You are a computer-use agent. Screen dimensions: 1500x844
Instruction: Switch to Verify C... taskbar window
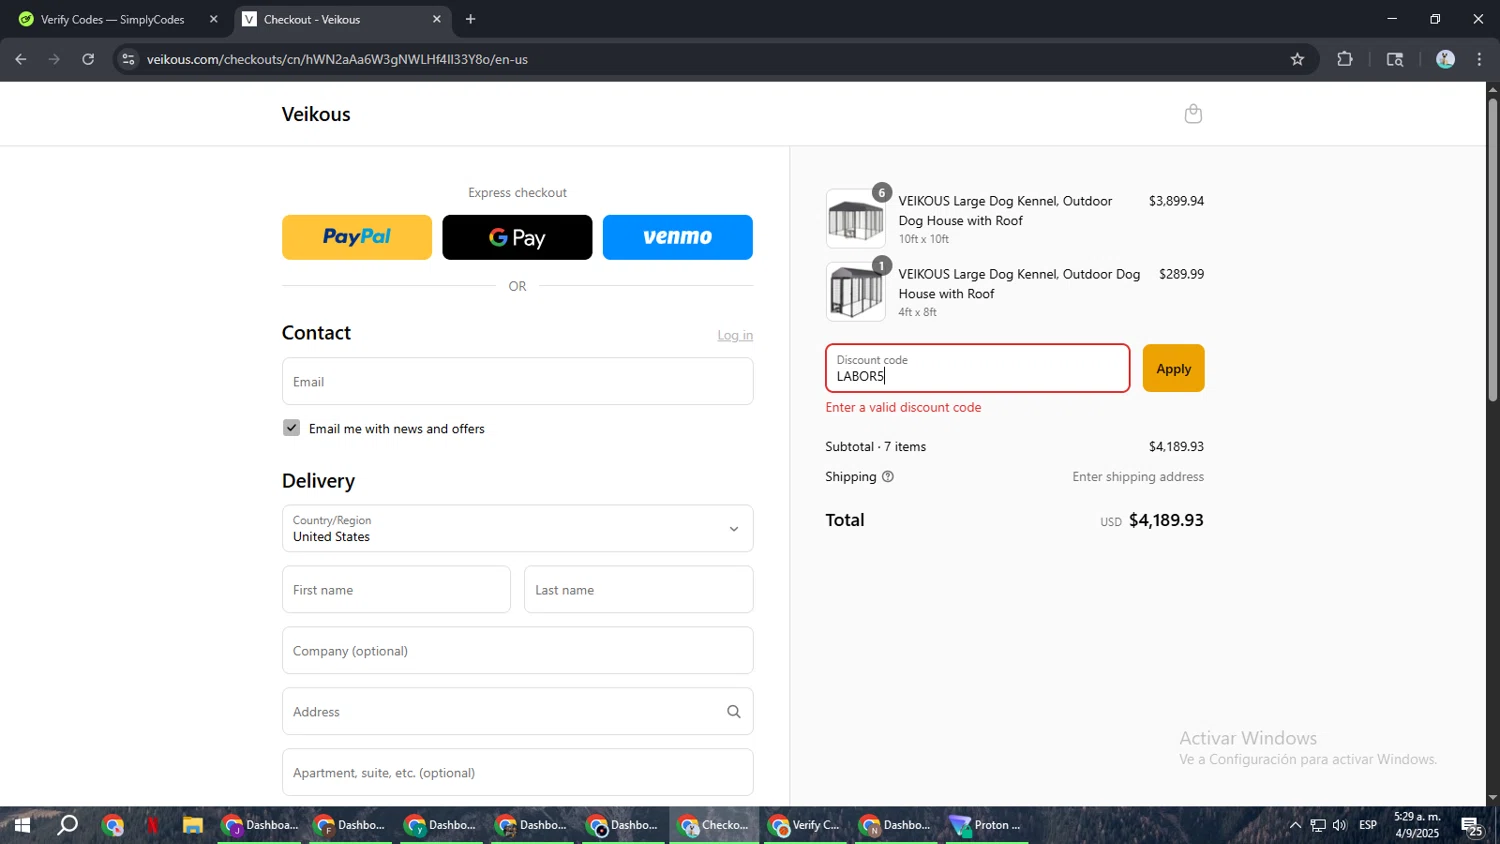805,825
